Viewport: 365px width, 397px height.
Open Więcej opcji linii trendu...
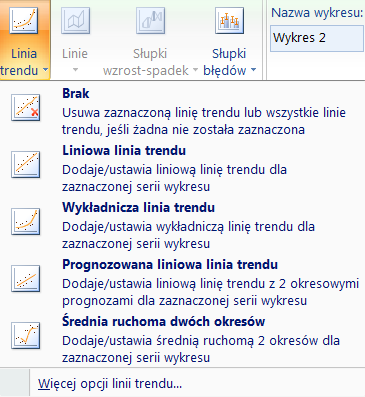click(110, 384)
